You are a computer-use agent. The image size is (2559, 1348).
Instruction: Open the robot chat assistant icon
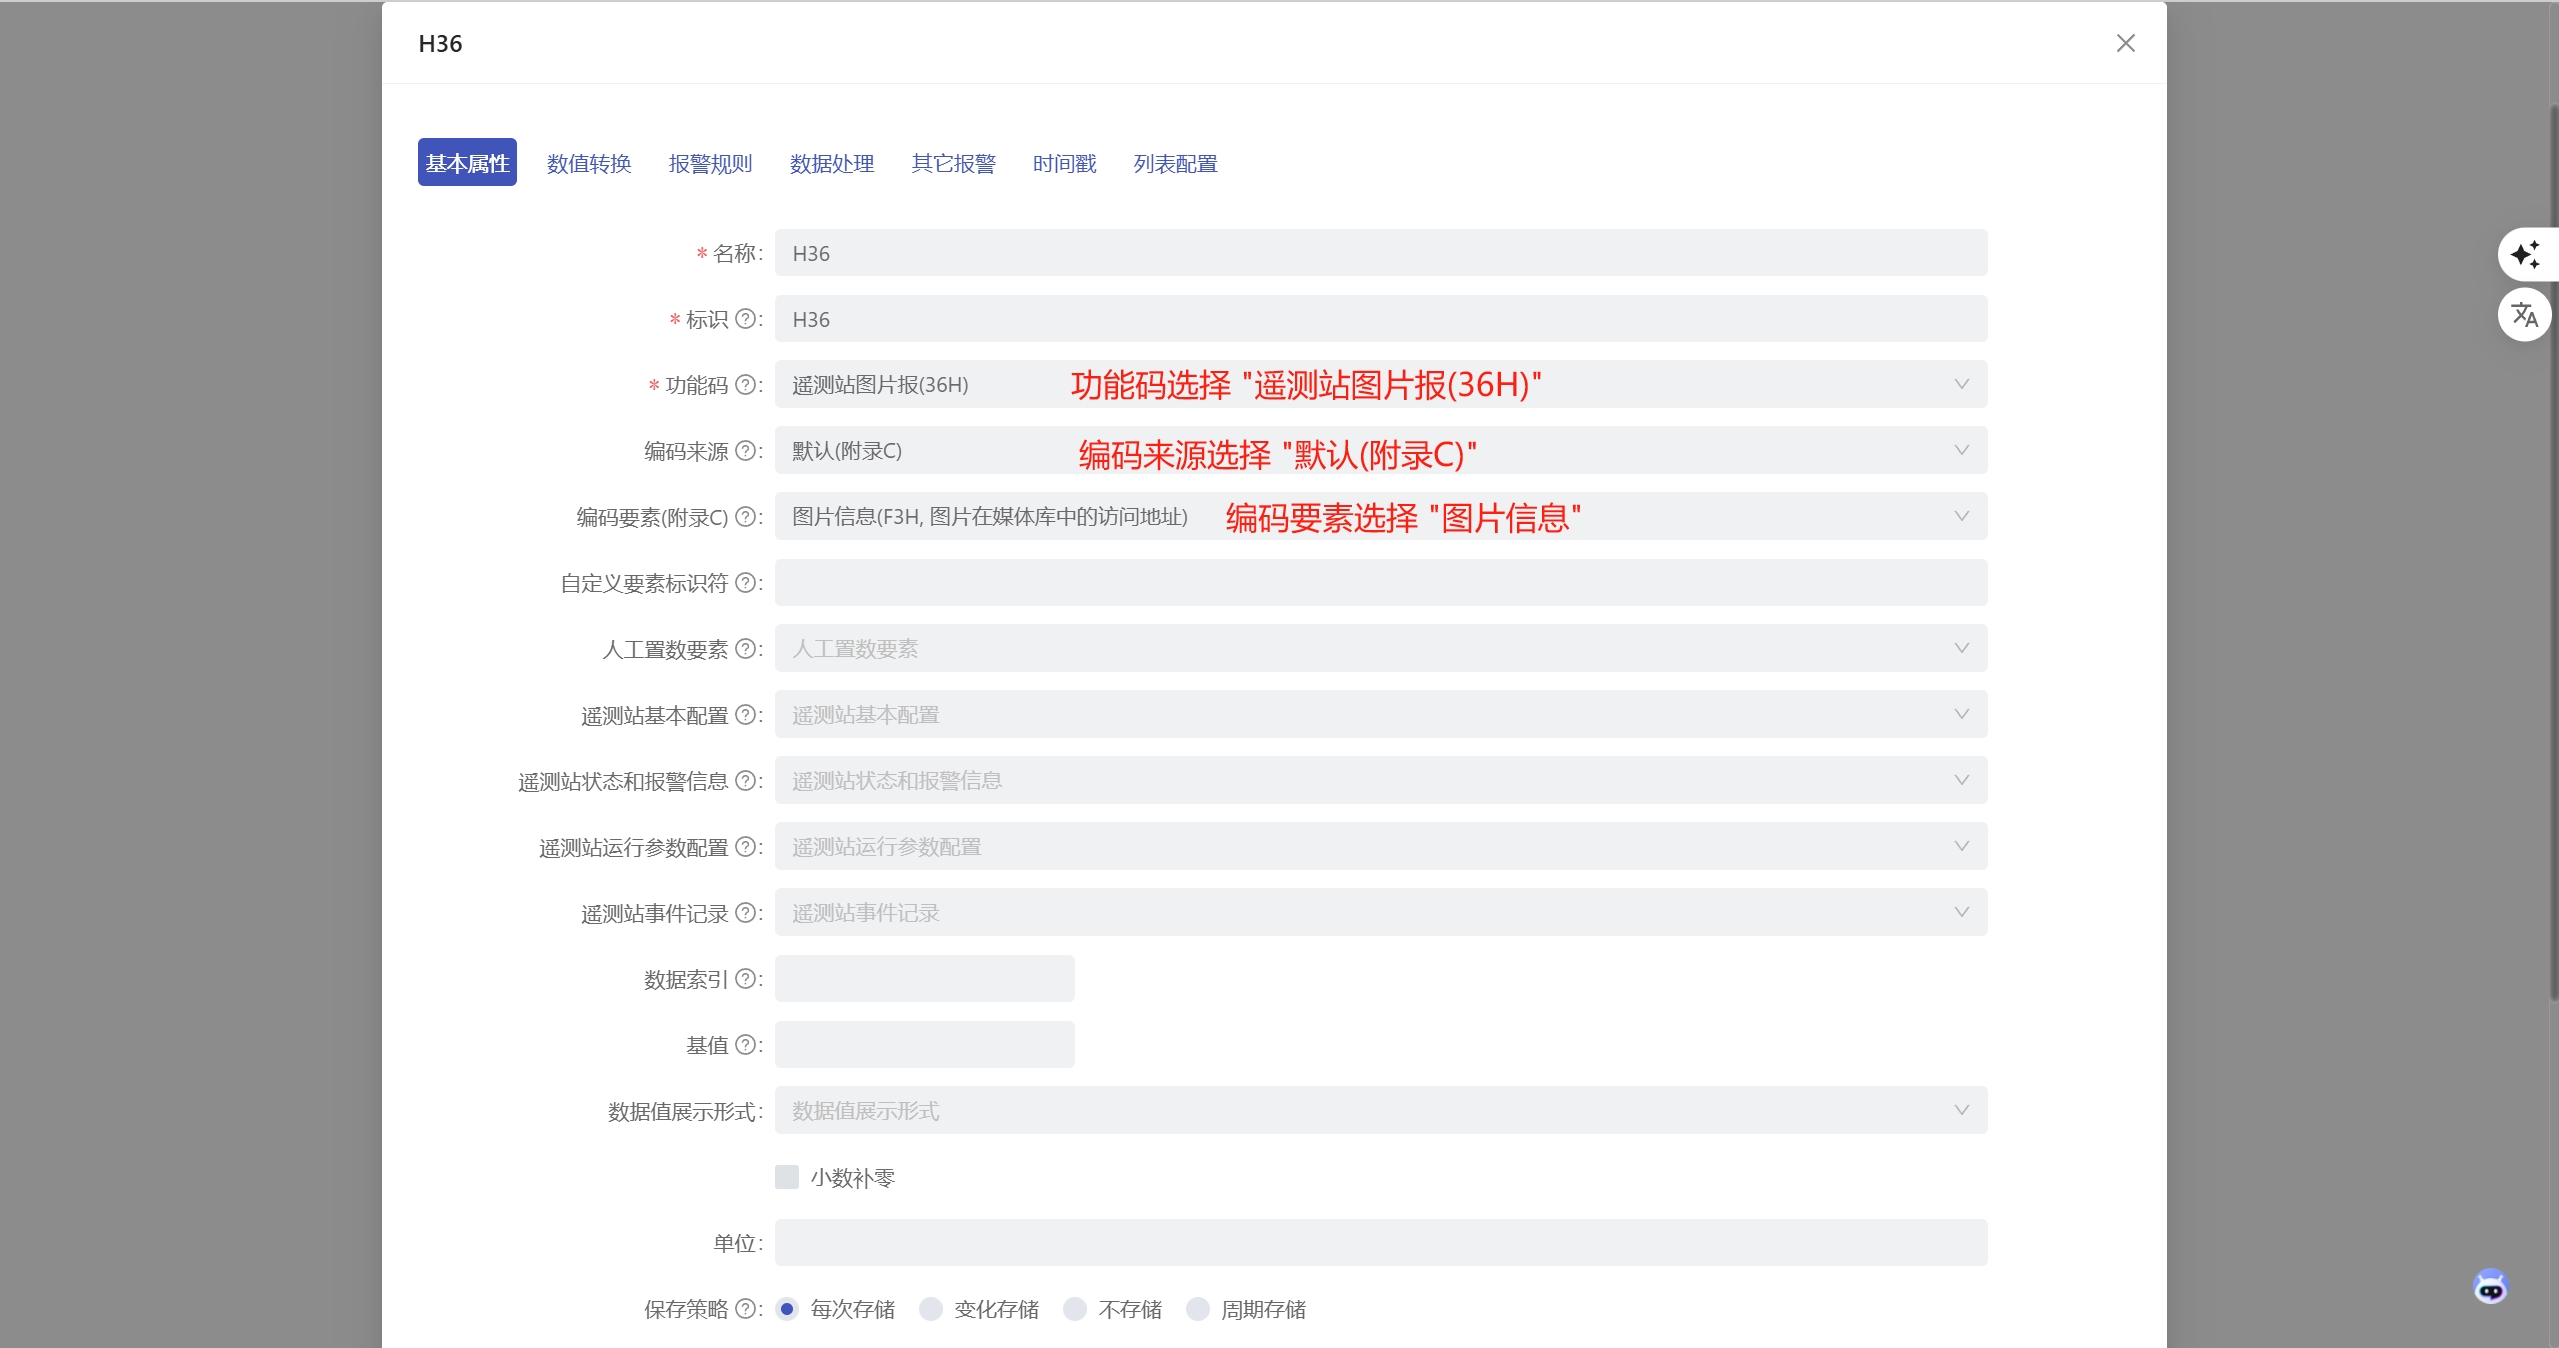coord(2490,1286)
